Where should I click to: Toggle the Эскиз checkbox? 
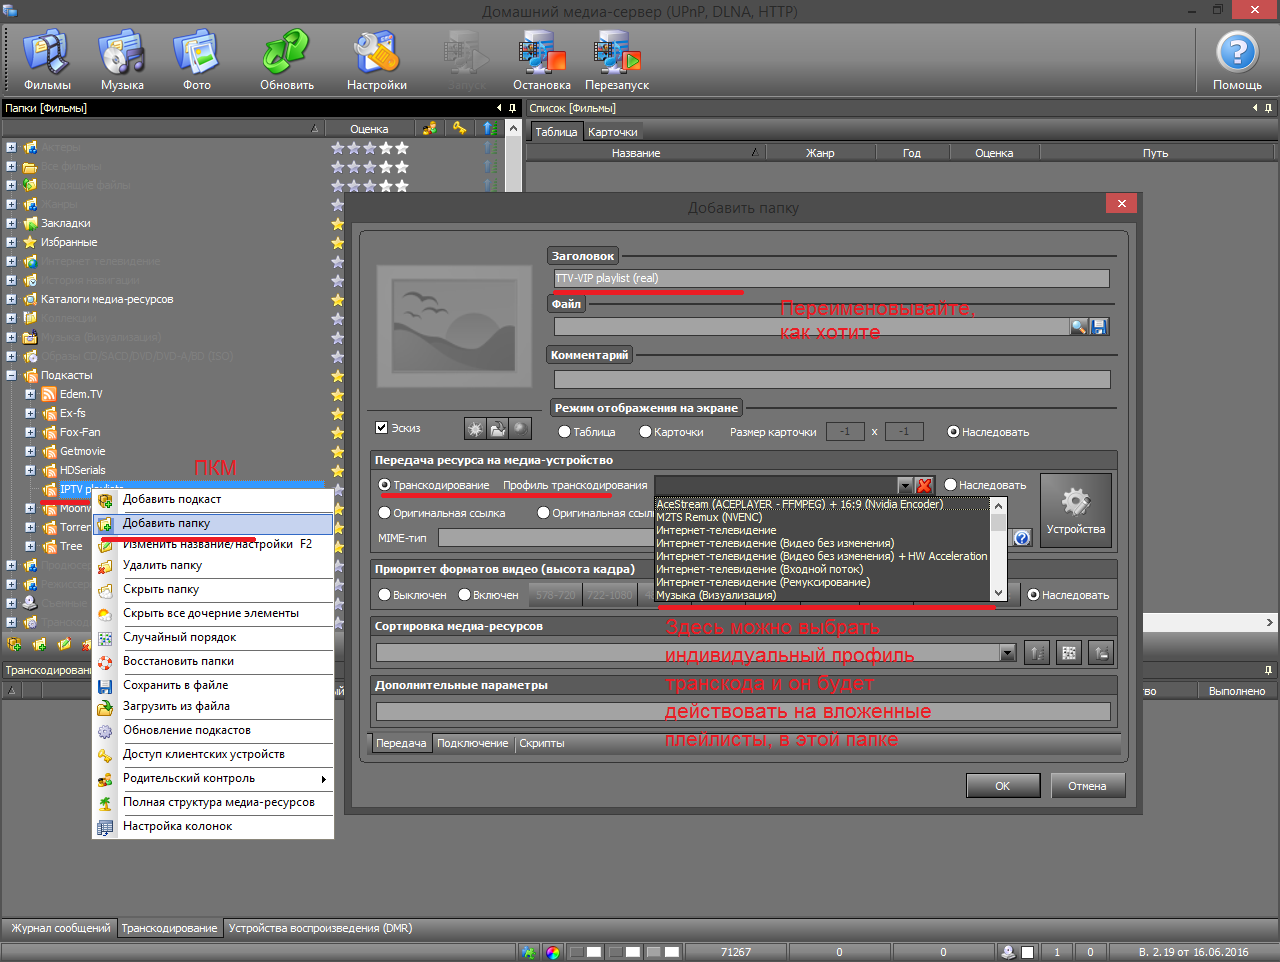click(381, 428)
